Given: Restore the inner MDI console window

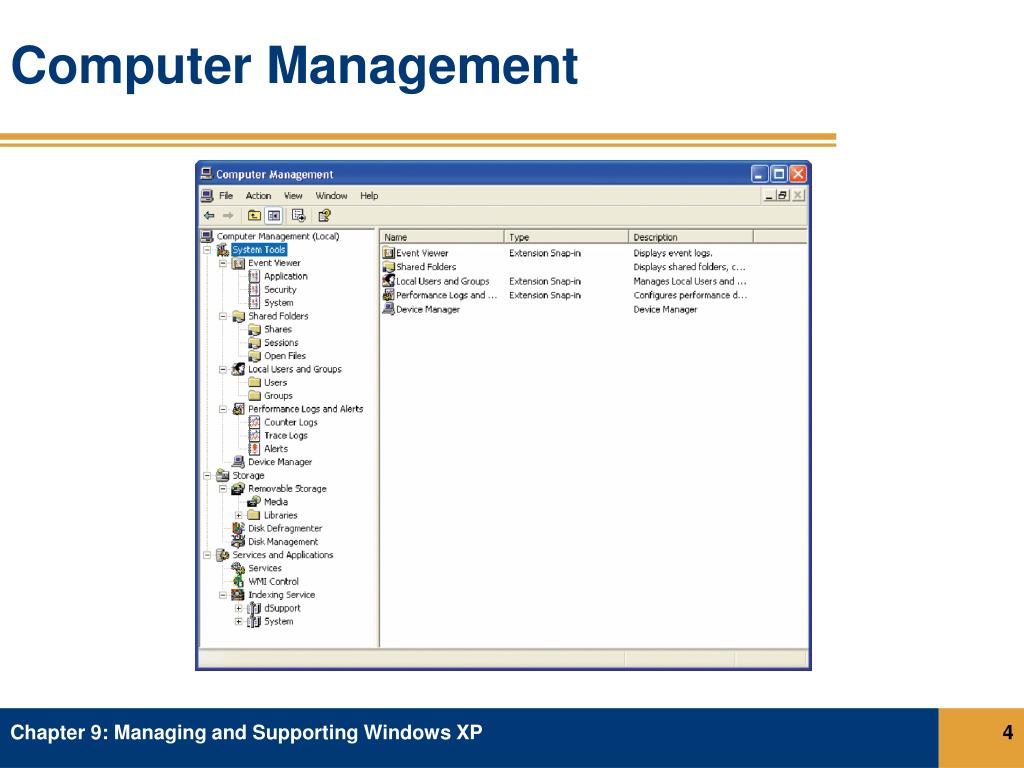Looking at the screenshot, I should tap(783, 195).
